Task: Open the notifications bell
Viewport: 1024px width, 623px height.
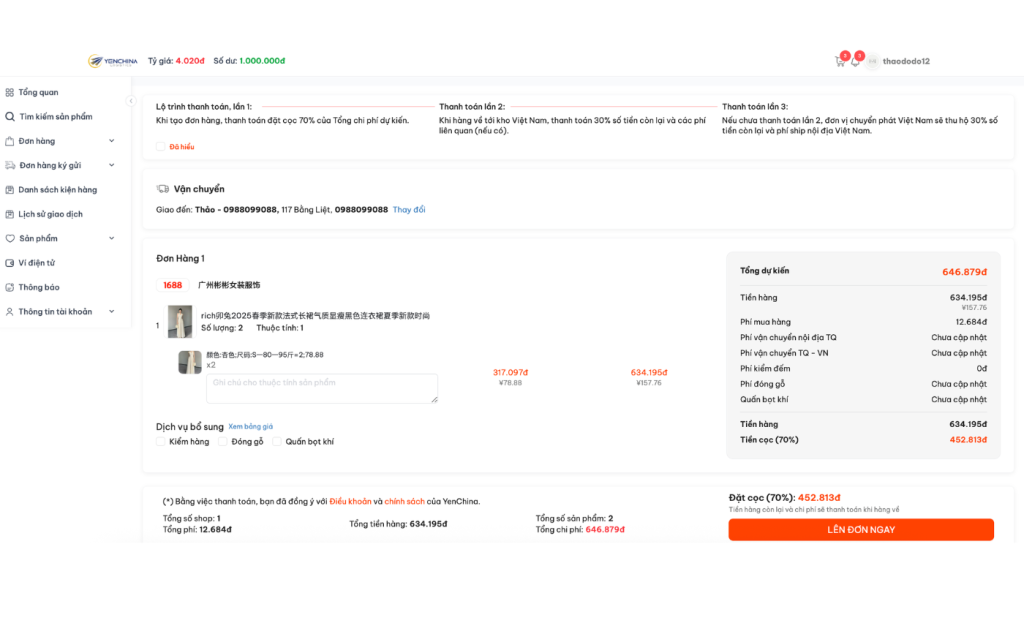Action: coord(855,61)
